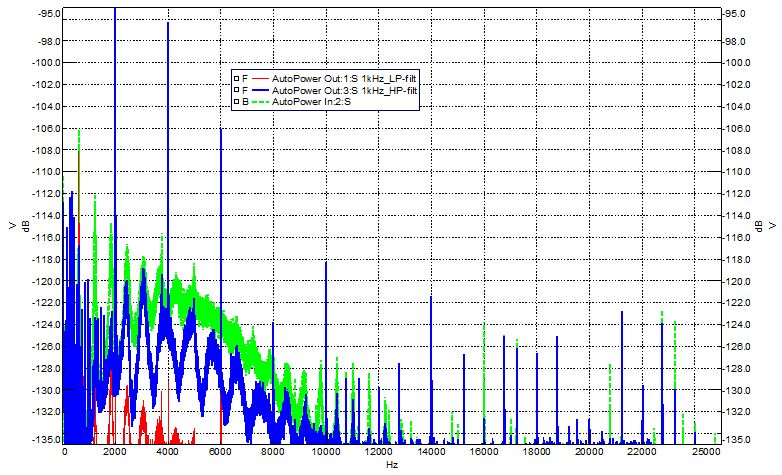Click the Hz x-axis title
Viewport: 782px width, 475px height.
coord(392,465)
